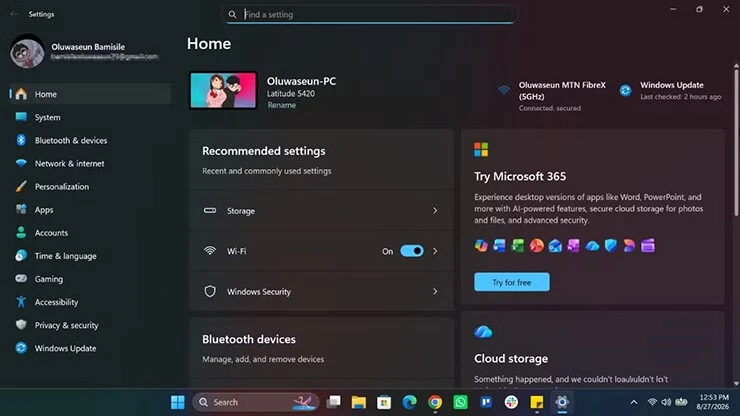The height and width of the screenshot is (416, 740).
Task: Go to Network & internet settings
Action: [90, 163]
